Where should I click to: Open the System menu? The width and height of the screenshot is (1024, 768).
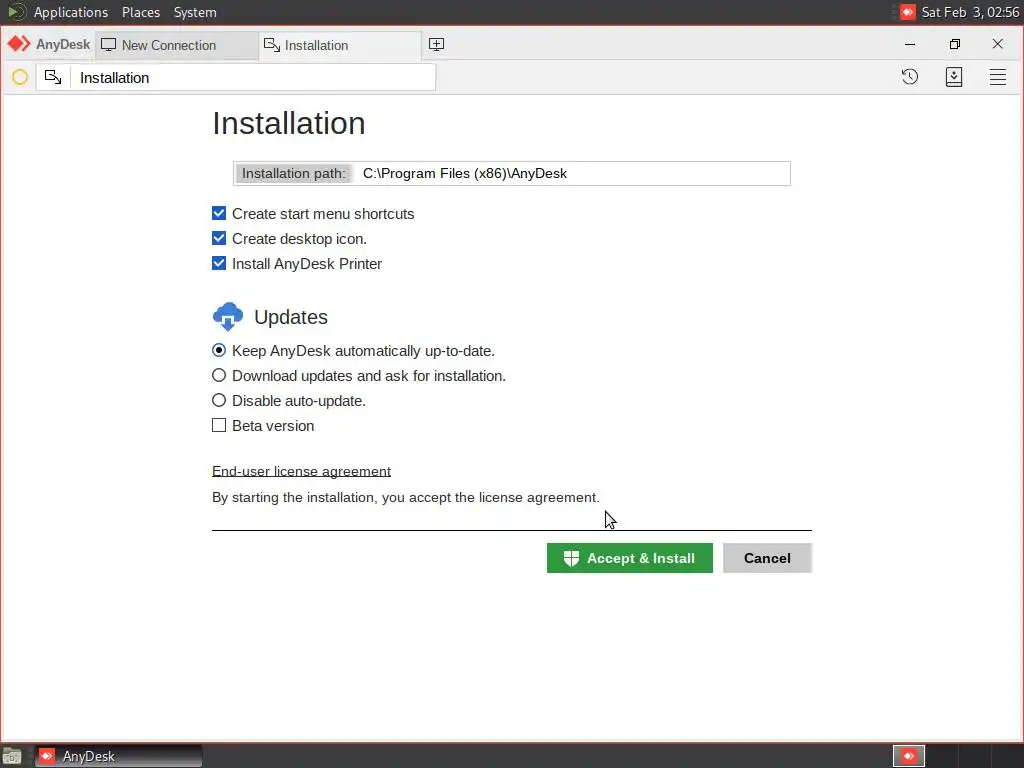[195, 12]
